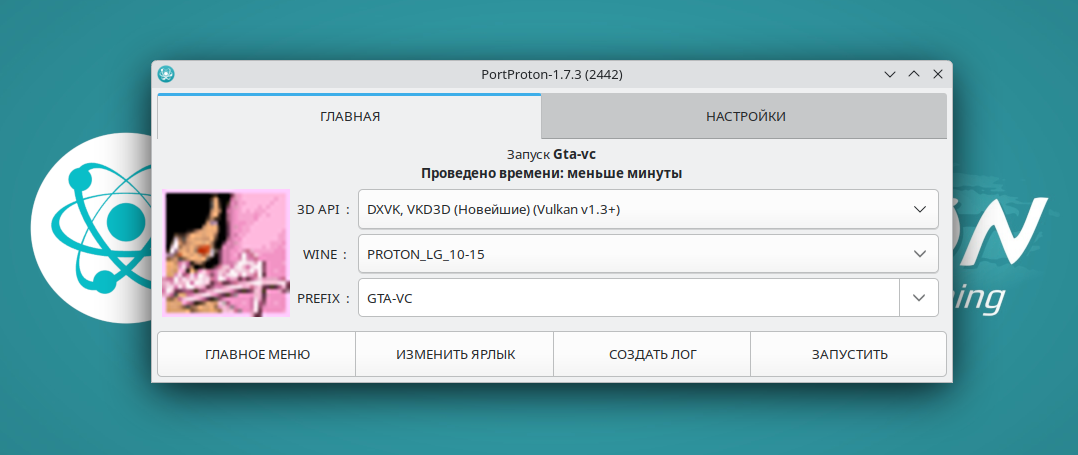Launch the game with ЗАПУСТИТЬ
The width and height of the screenshot is (1078, 455).
click(849, 355)
